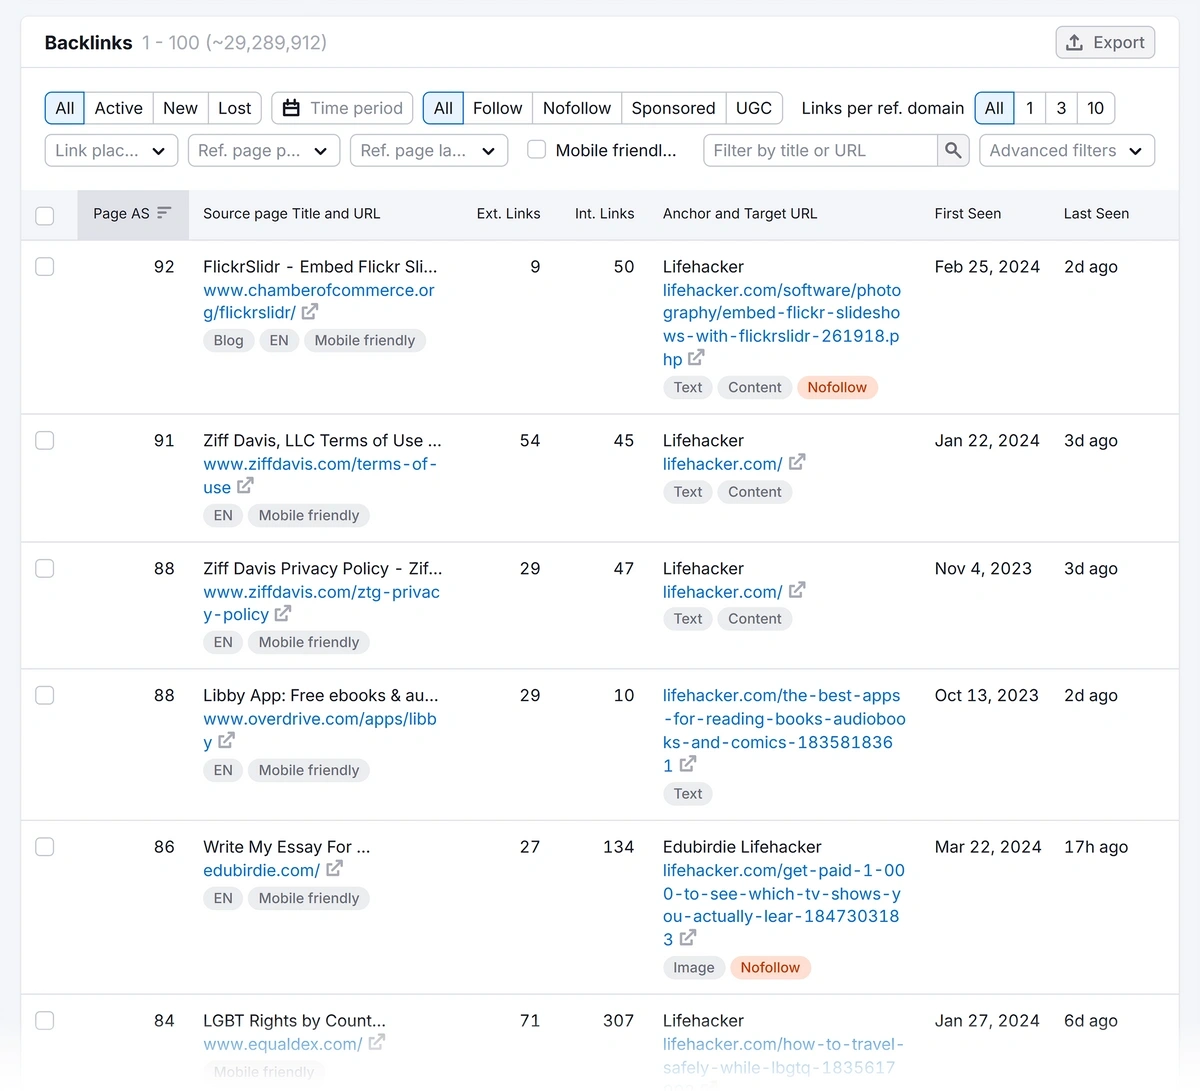1200x1091 pixels.
Task: Open external icon for Privacy Policy target lifehacker.com
Action: [797, 591]
